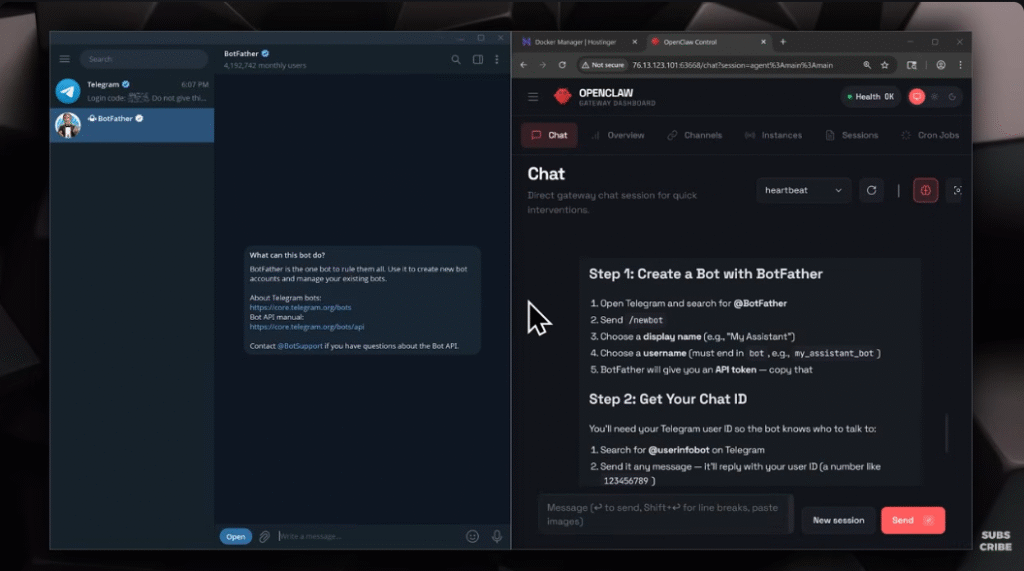Open the core.telegram.org/bots link
The width and height of the screenshot is (1024, 571).
(x=300, y=307)
